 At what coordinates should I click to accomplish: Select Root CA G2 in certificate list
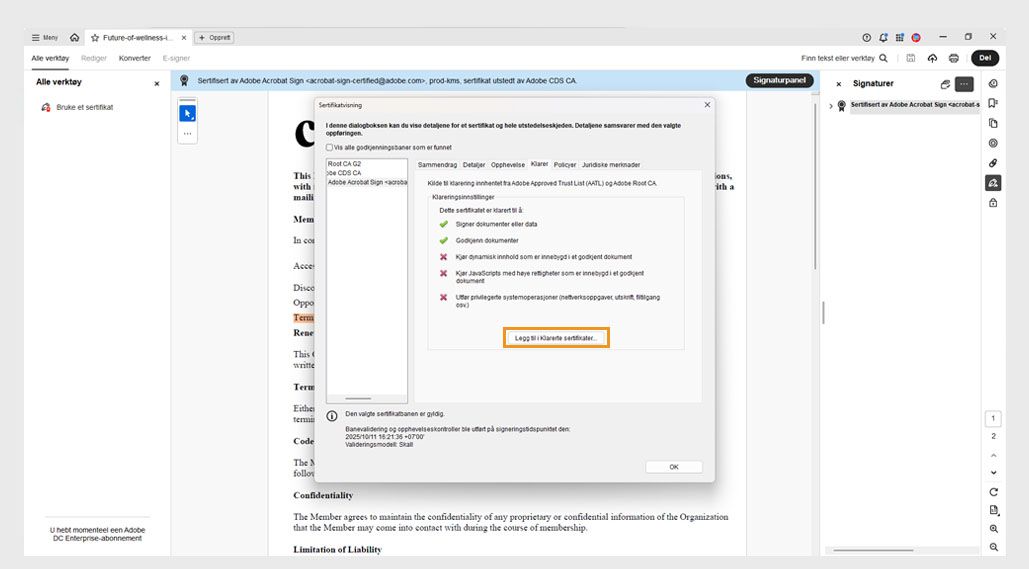(x=345, y=164)
